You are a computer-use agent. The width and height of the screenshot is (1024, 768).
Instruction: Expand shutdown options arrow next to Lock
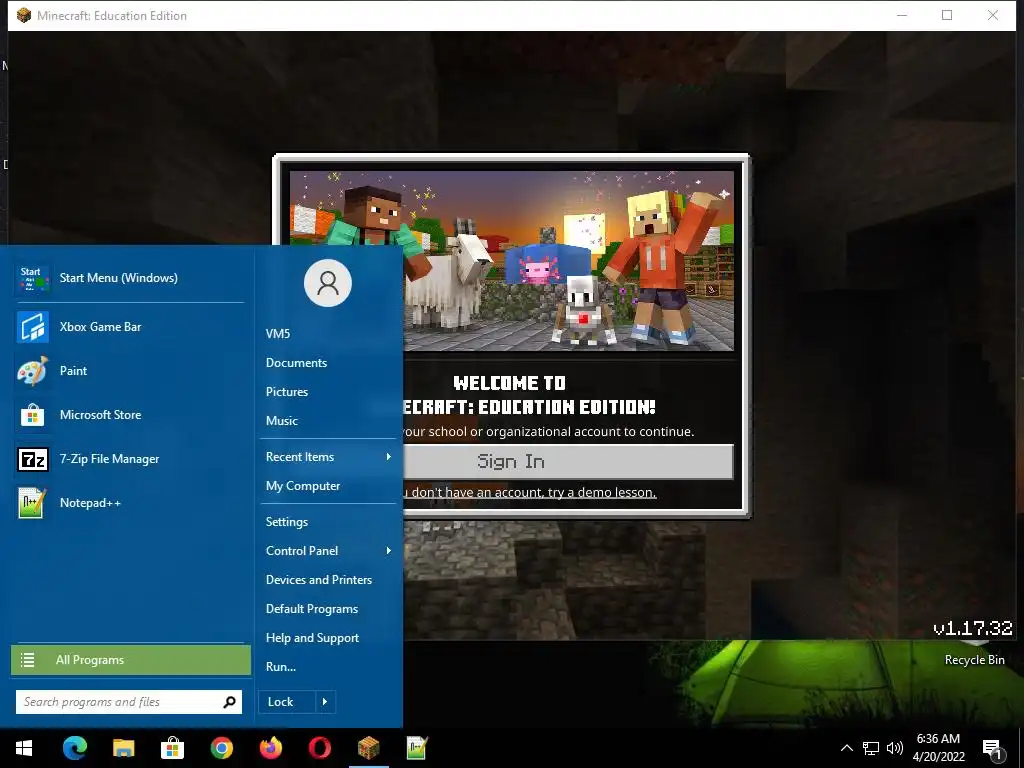click(x=325, y=702)
